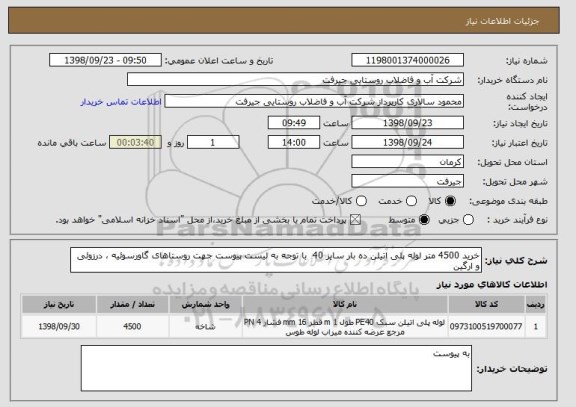Click the remaining days field showing 1
The width and height of the screenshot is (576, 407).
[x=213, y=142]
